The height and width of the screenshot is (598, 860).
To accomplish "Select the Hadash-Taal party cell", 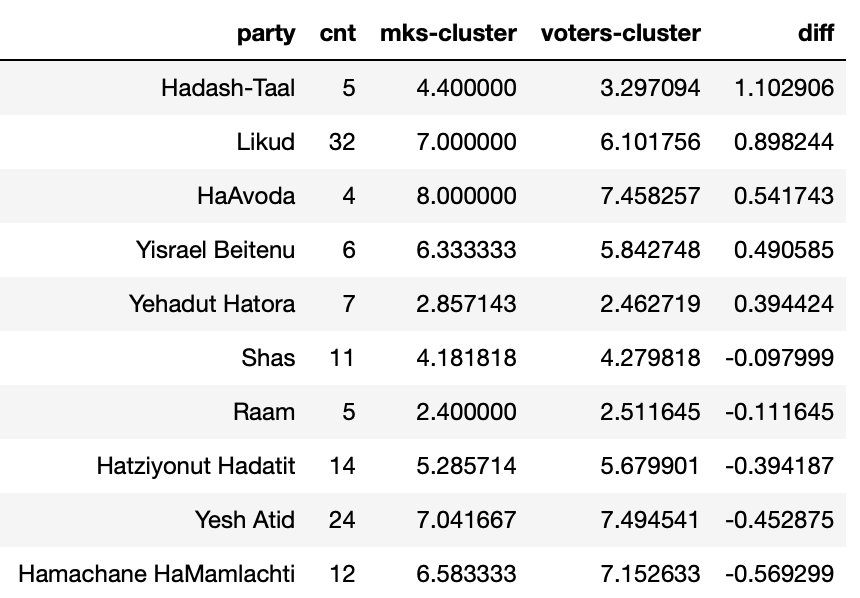I will pyautogui.click(x=228, y=88).
